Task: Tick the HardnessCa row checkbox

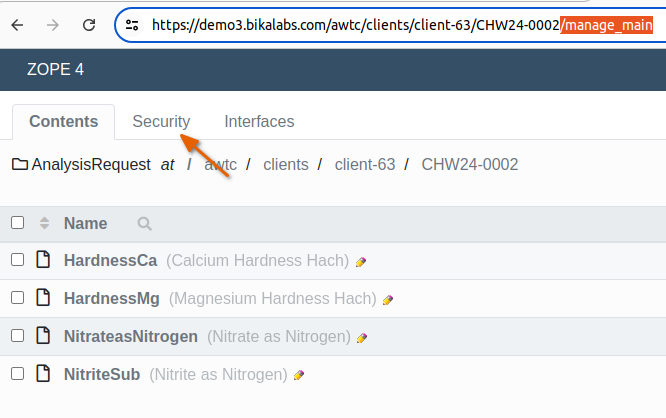Action: [17, 260]
